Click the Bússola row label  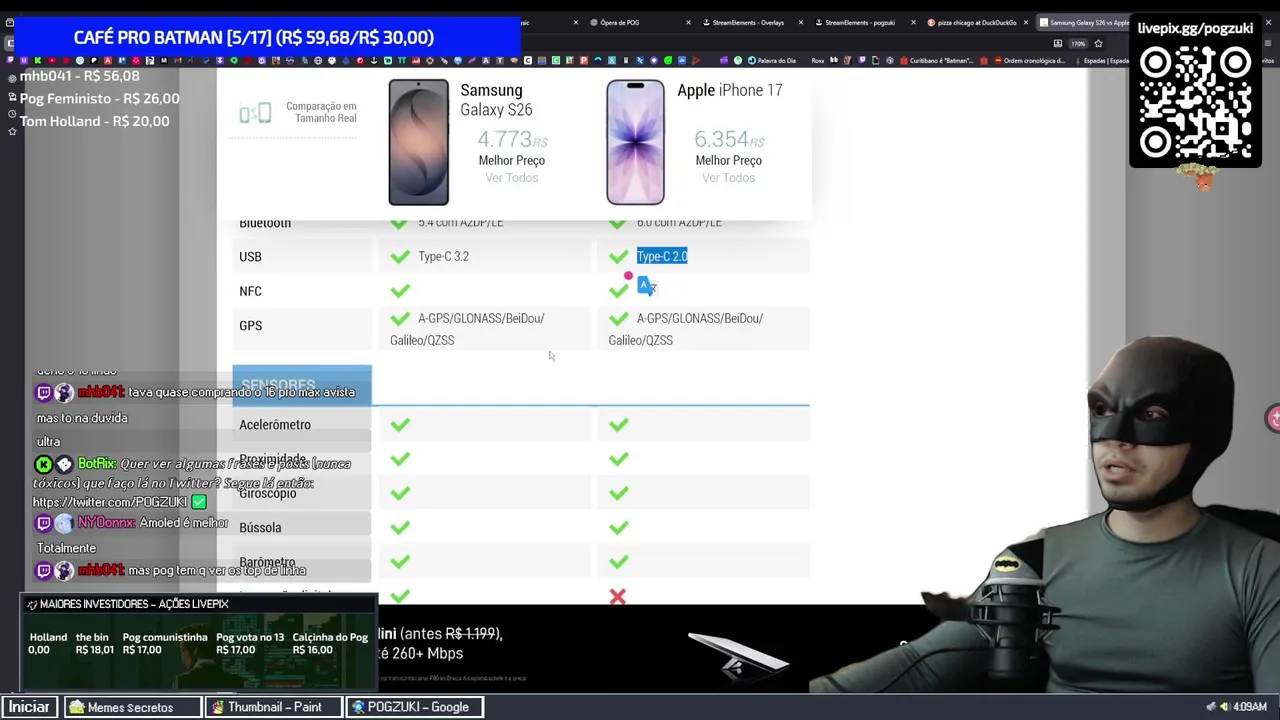[260, 528]
